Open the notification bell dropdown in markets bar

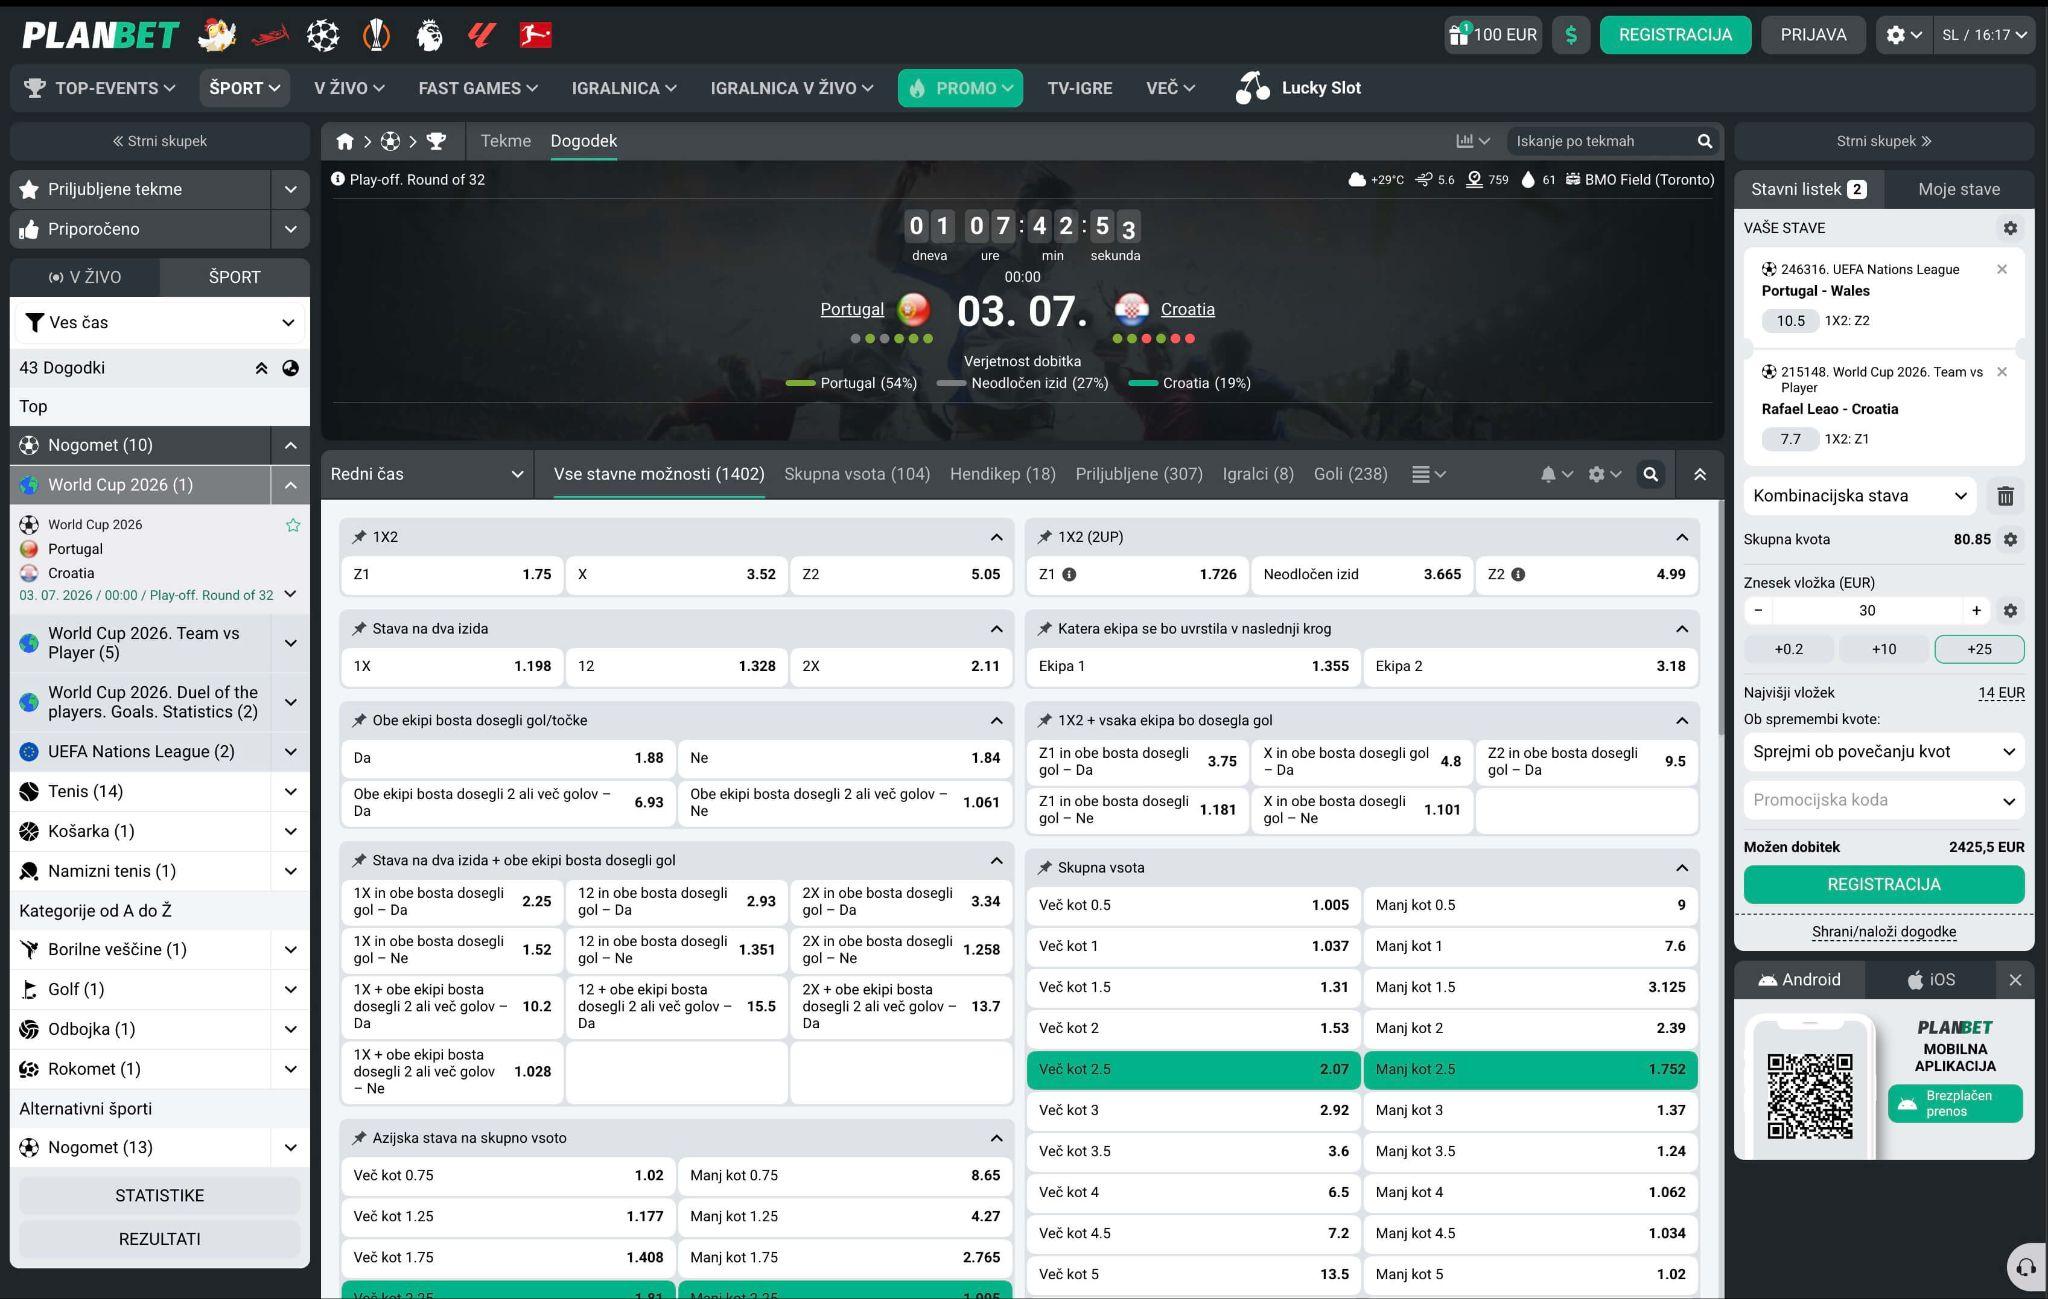[1557, 475]
